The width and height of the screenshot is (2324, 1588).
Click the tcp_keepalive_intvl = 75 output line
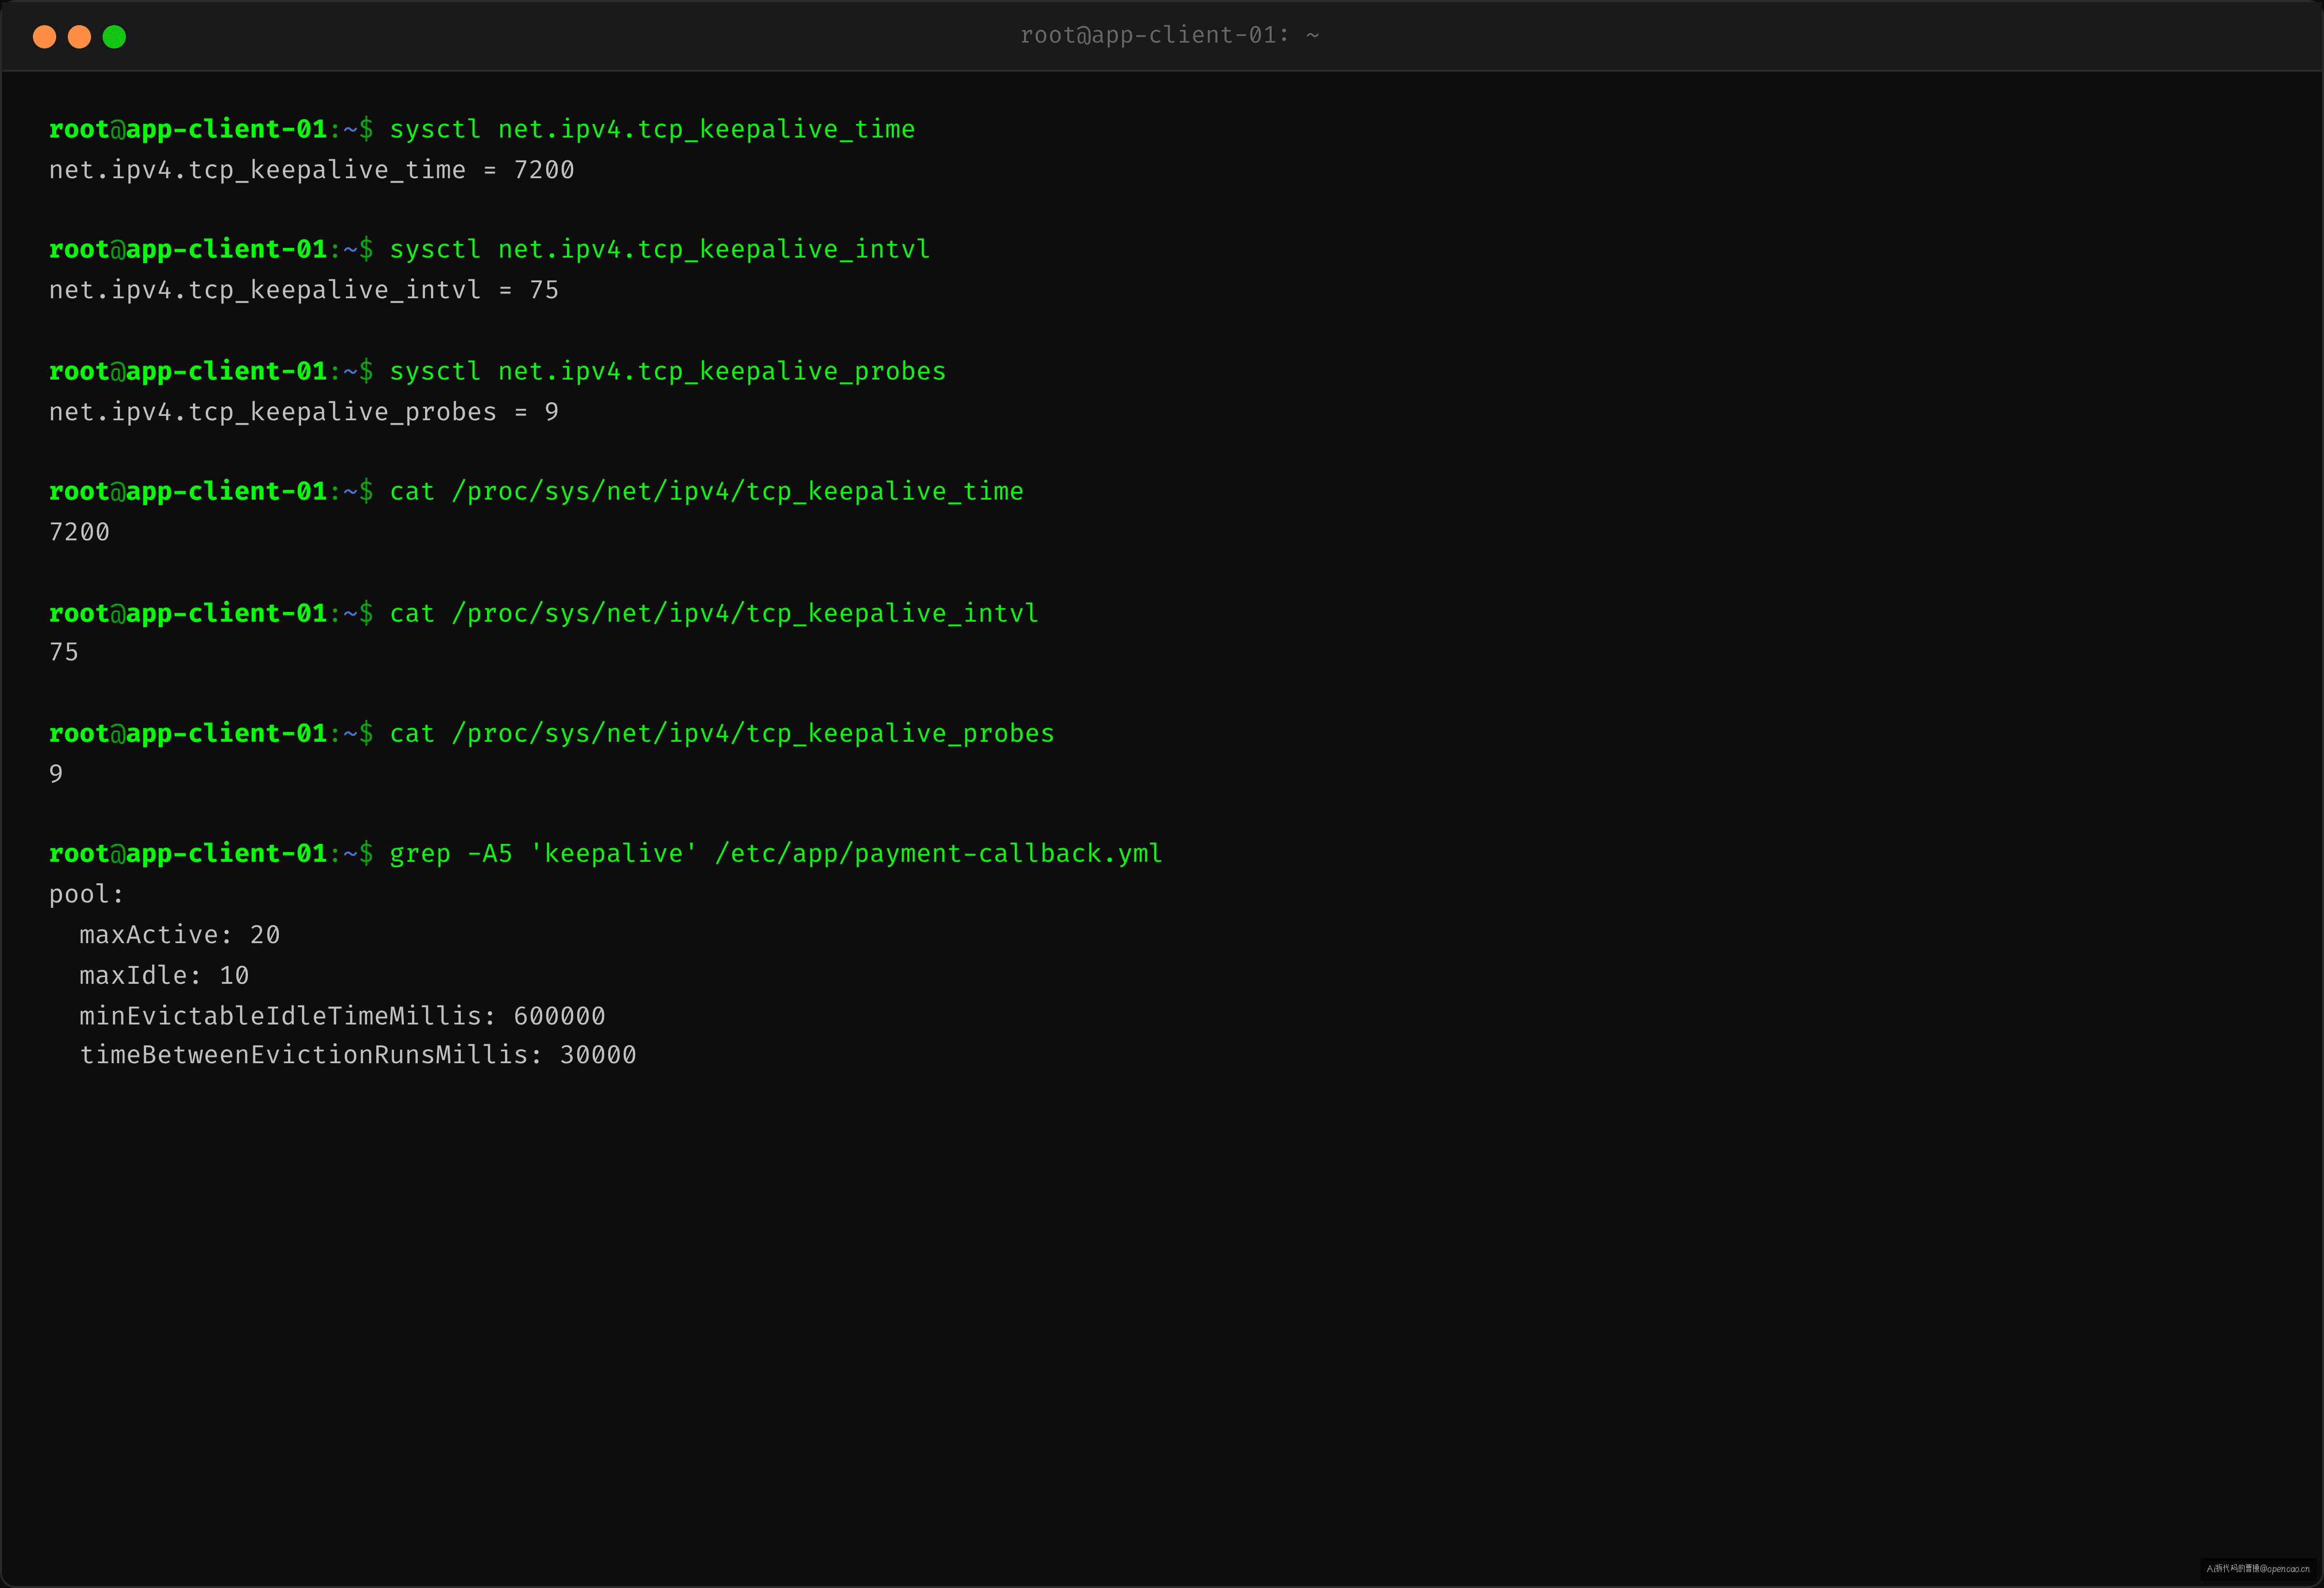pos(304,290)
